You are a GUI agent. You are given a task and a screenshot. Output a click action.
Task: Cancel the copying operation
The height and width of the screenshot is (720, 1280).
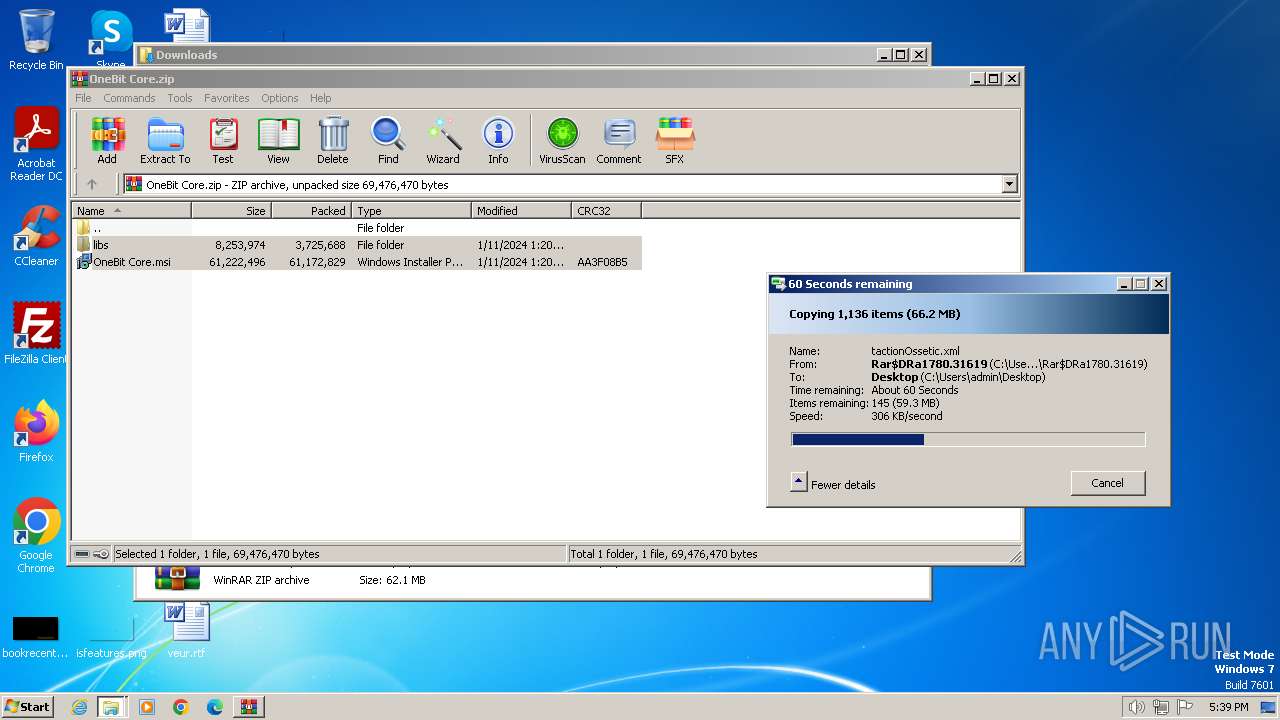(x=1107, y=483)
